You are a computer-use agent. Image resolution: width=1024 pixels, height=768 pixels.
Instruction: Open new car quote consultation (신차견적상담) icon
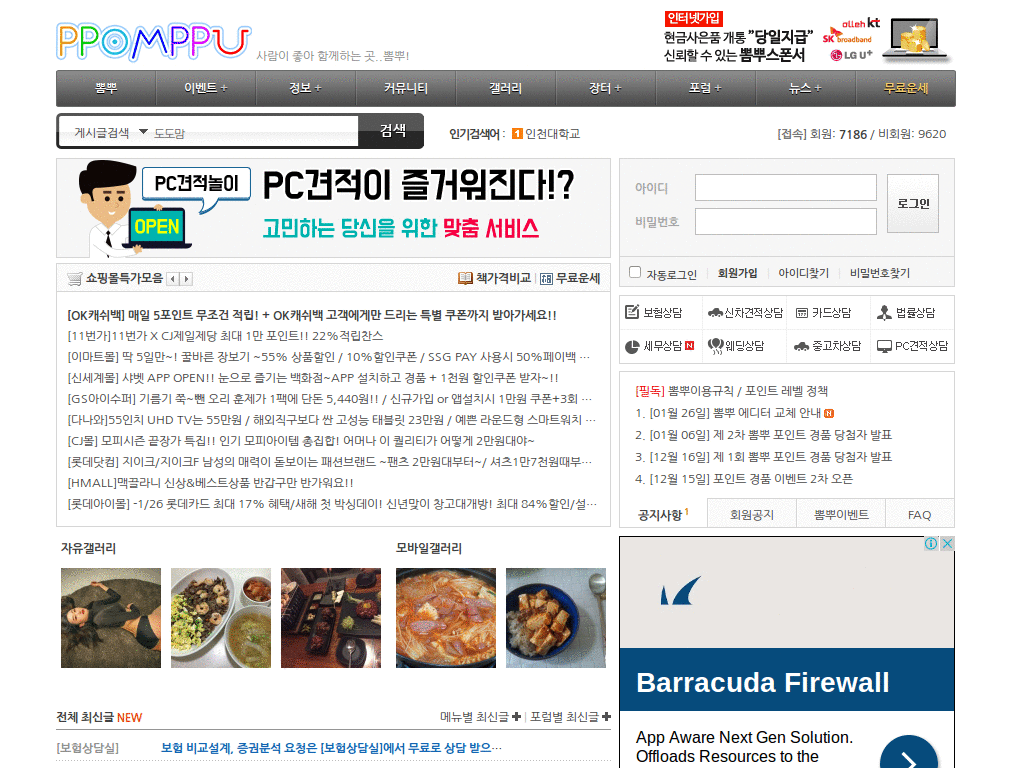tap(715, 313)
